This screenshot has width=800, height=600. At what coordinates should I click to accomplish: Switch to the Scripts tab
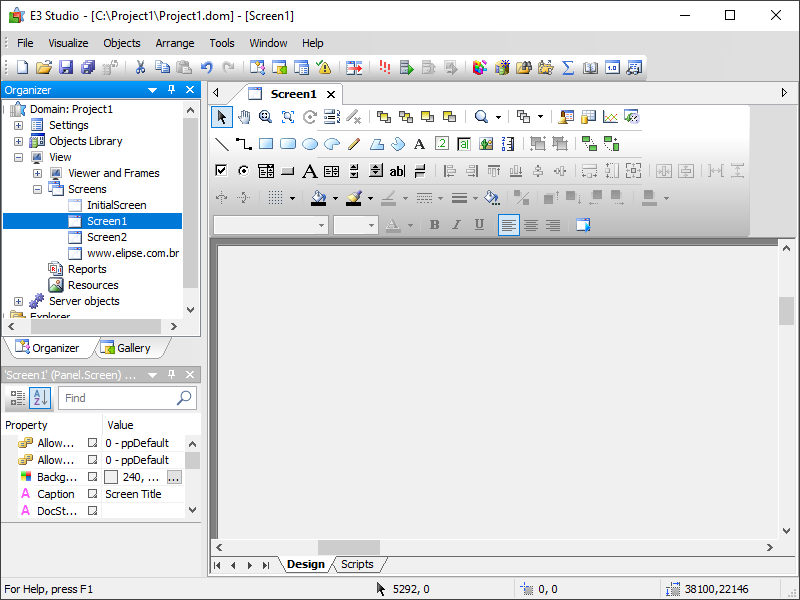click(x=358, y=564)
